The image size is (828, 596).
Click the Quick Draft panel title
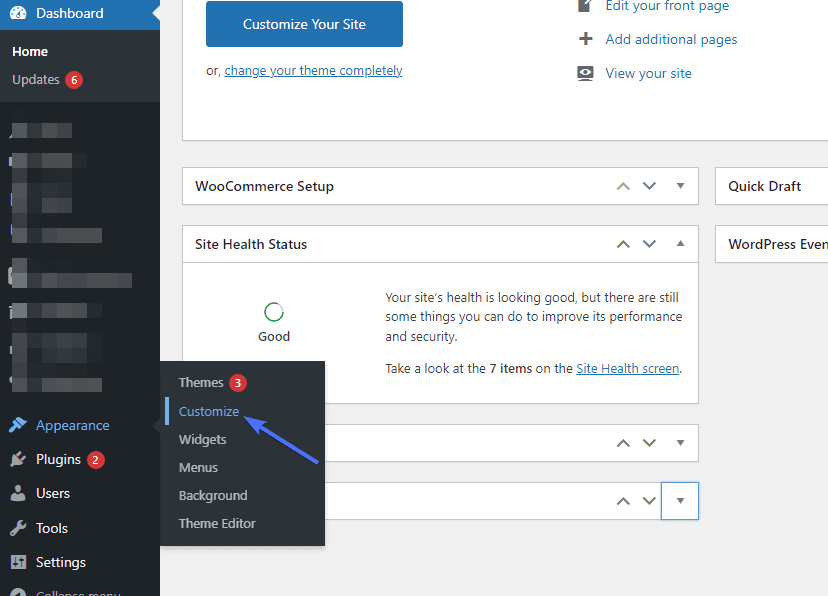(x=765, y=186)
